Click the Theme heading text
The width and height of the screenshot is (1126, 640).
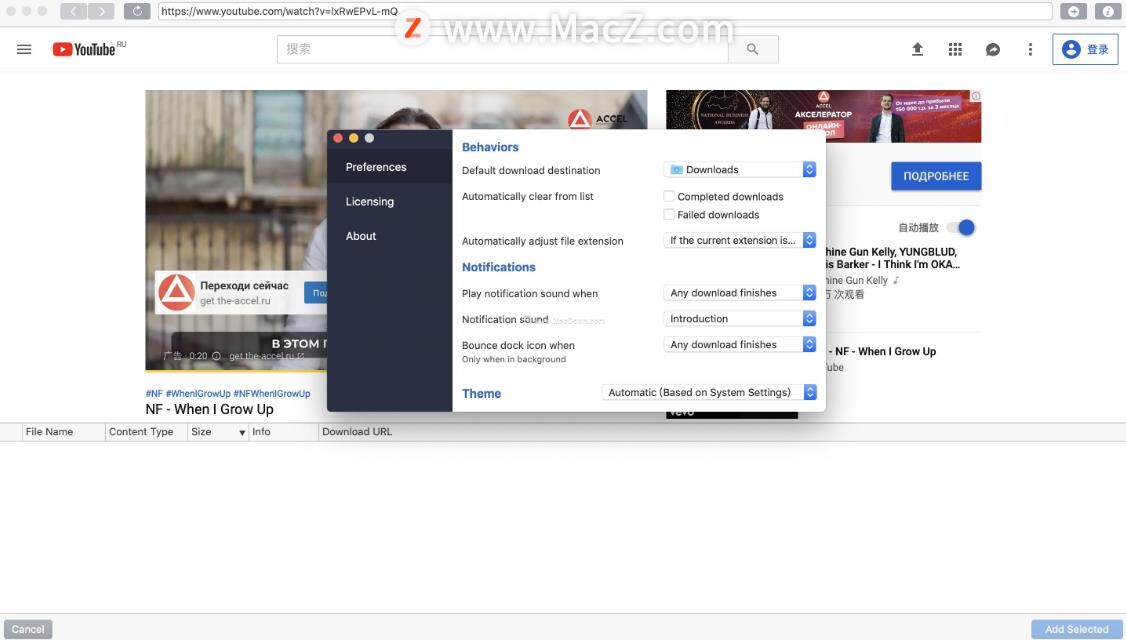(x=481, y=393)
